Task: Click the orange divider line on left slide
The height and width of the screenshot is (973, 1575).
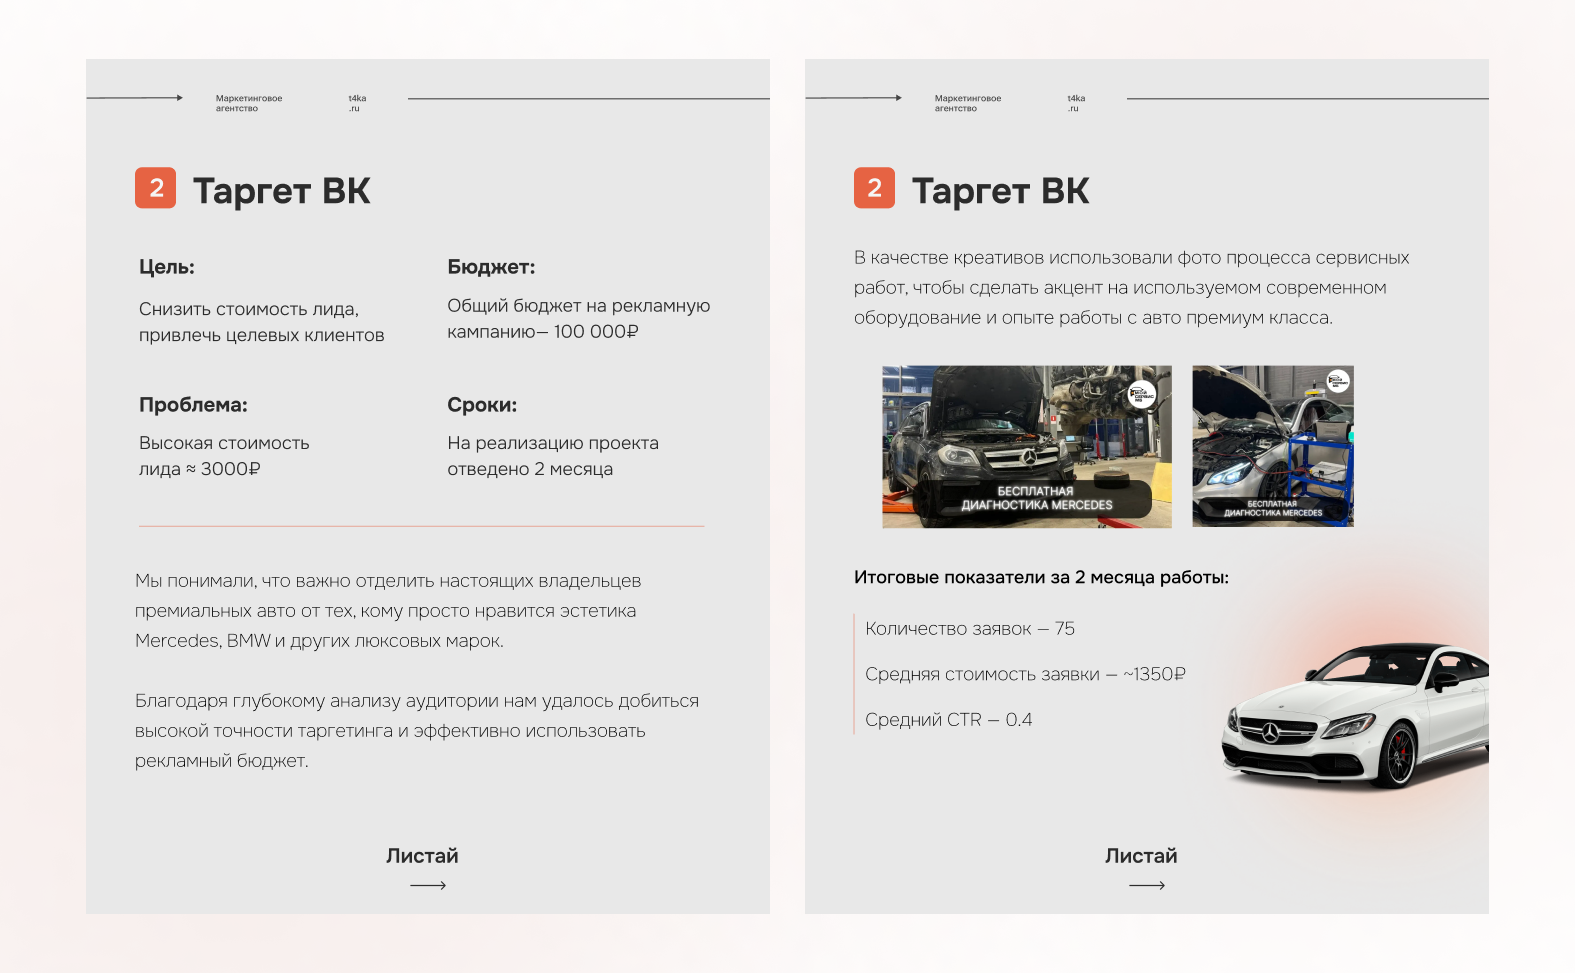Action: [421, 526]
